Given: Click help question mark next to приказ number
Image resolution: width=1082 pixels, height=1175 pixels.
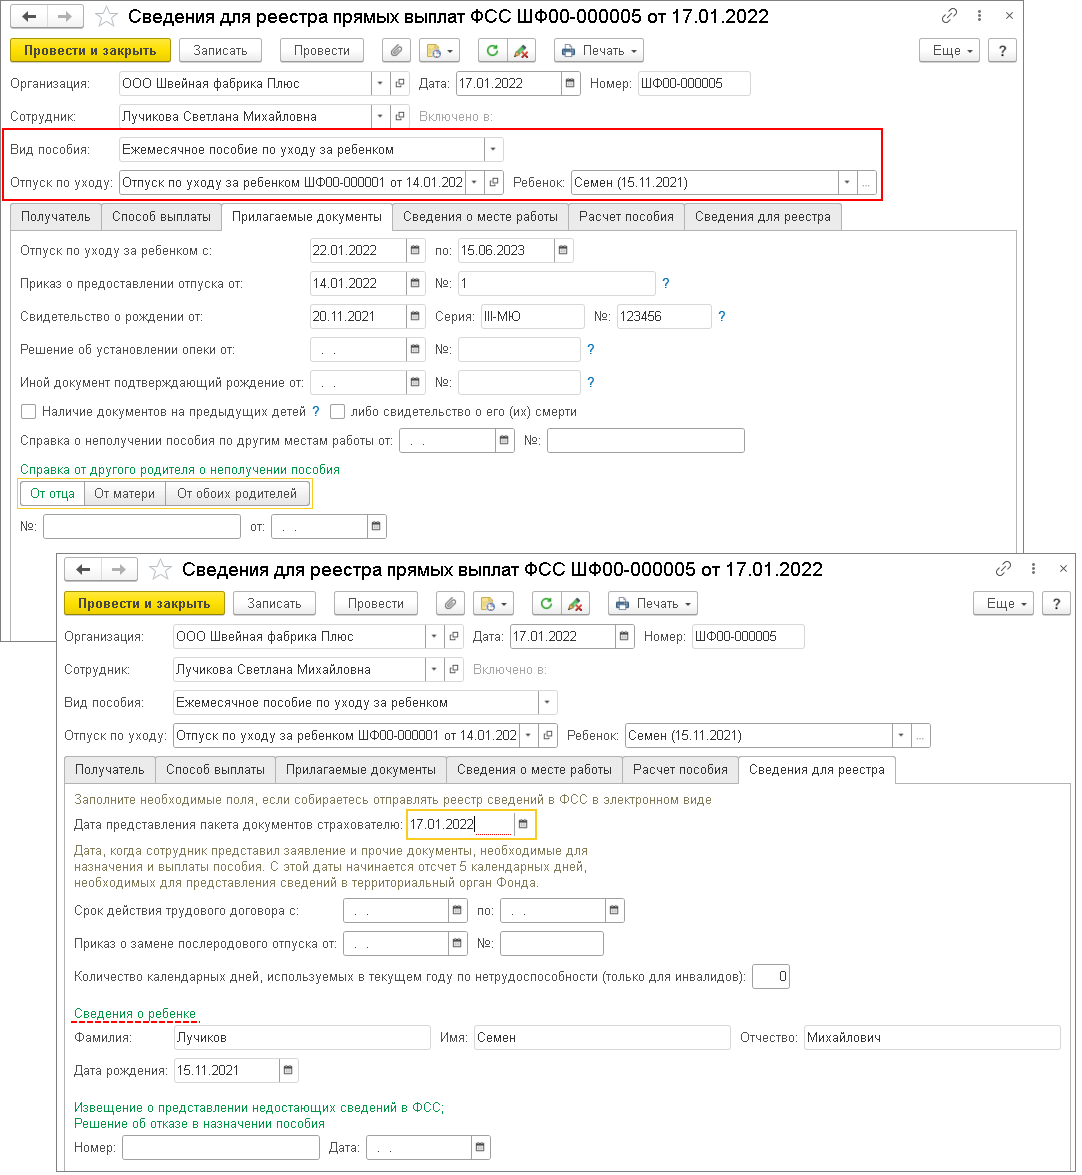Looking at the screenshot, I should point(665,283).
